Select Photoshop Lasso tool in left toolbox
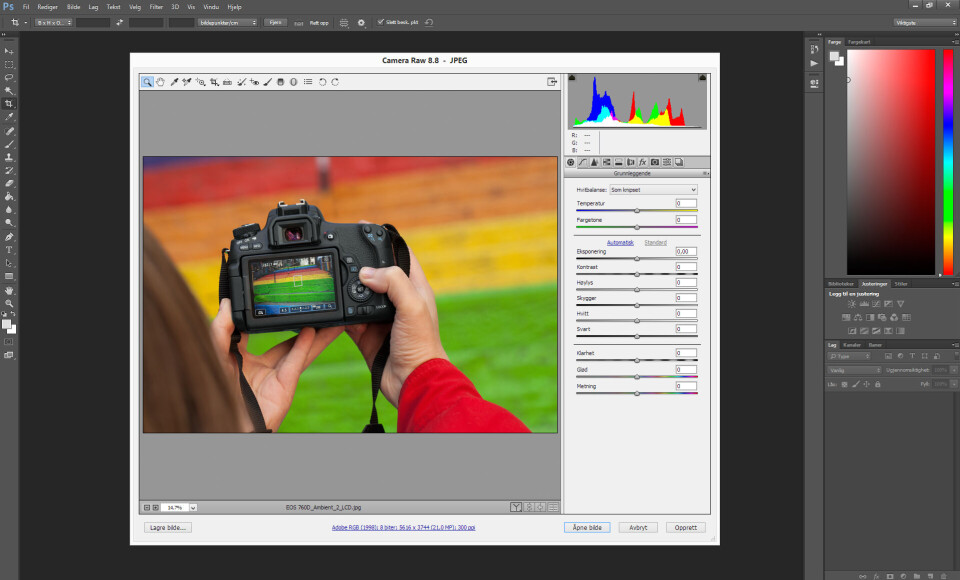 point(9,77)
